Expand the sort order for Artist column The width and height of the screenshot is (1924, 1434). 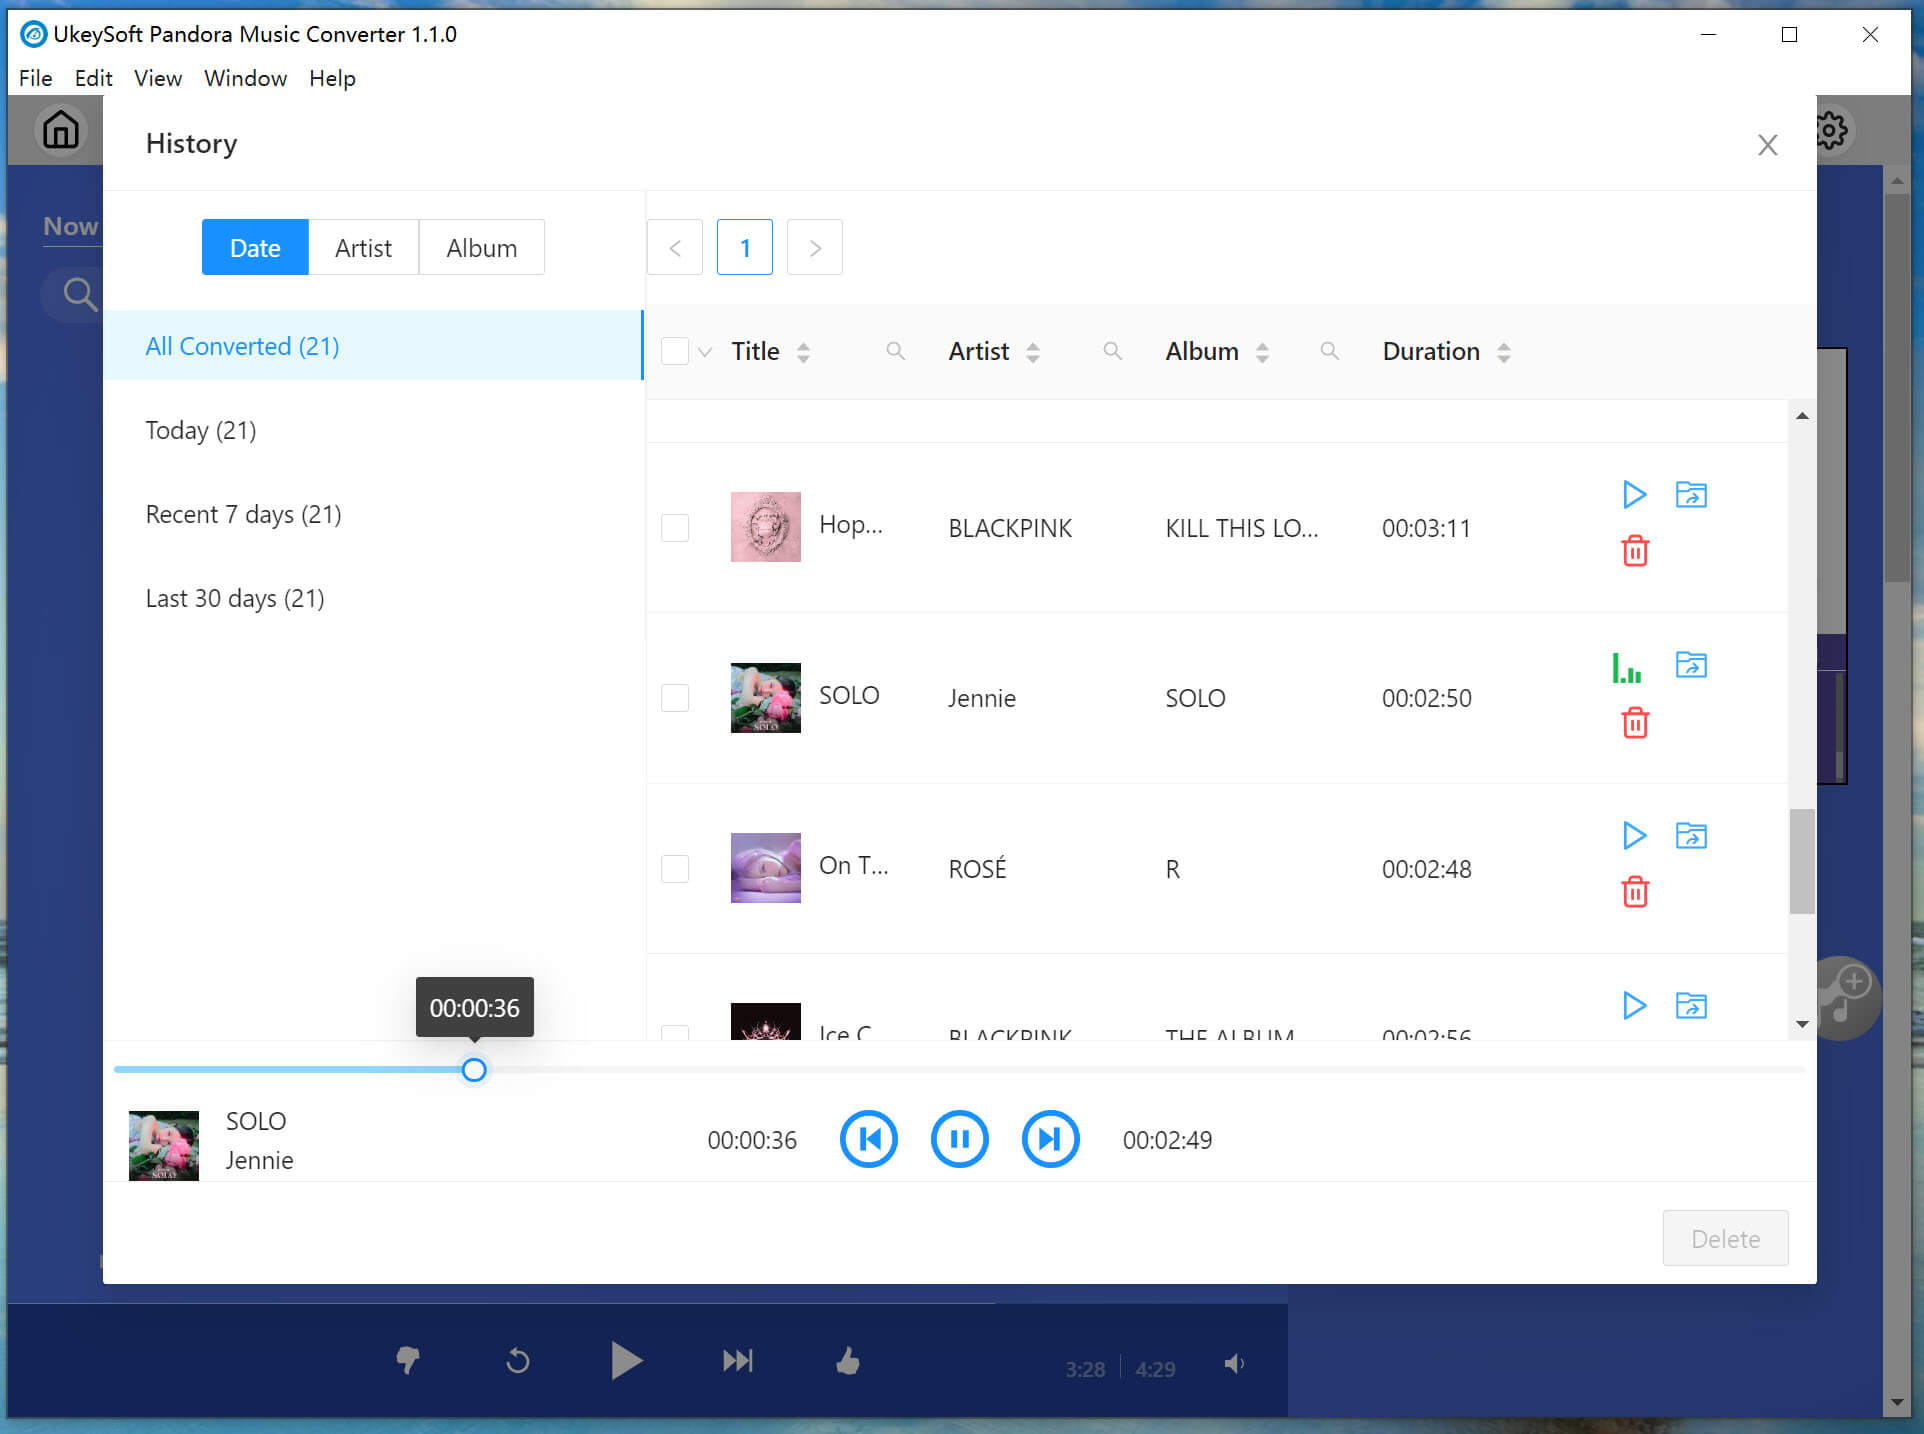click(1035, 351)
